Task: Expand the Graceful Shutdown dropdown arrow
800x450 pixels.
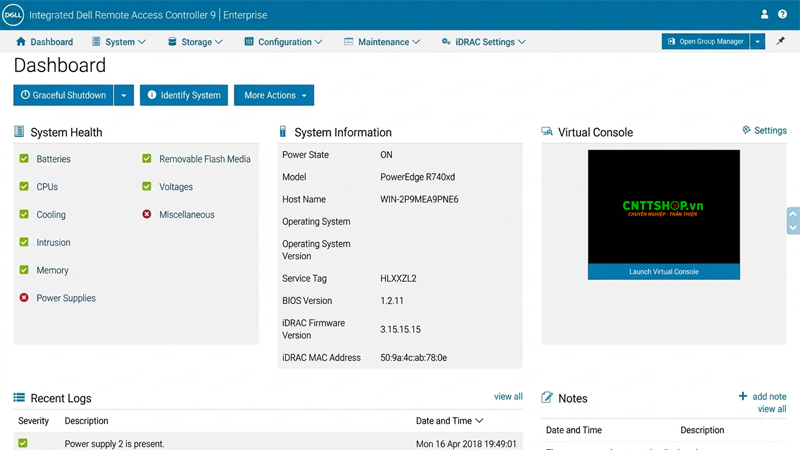Action: [x=123, y=95]
